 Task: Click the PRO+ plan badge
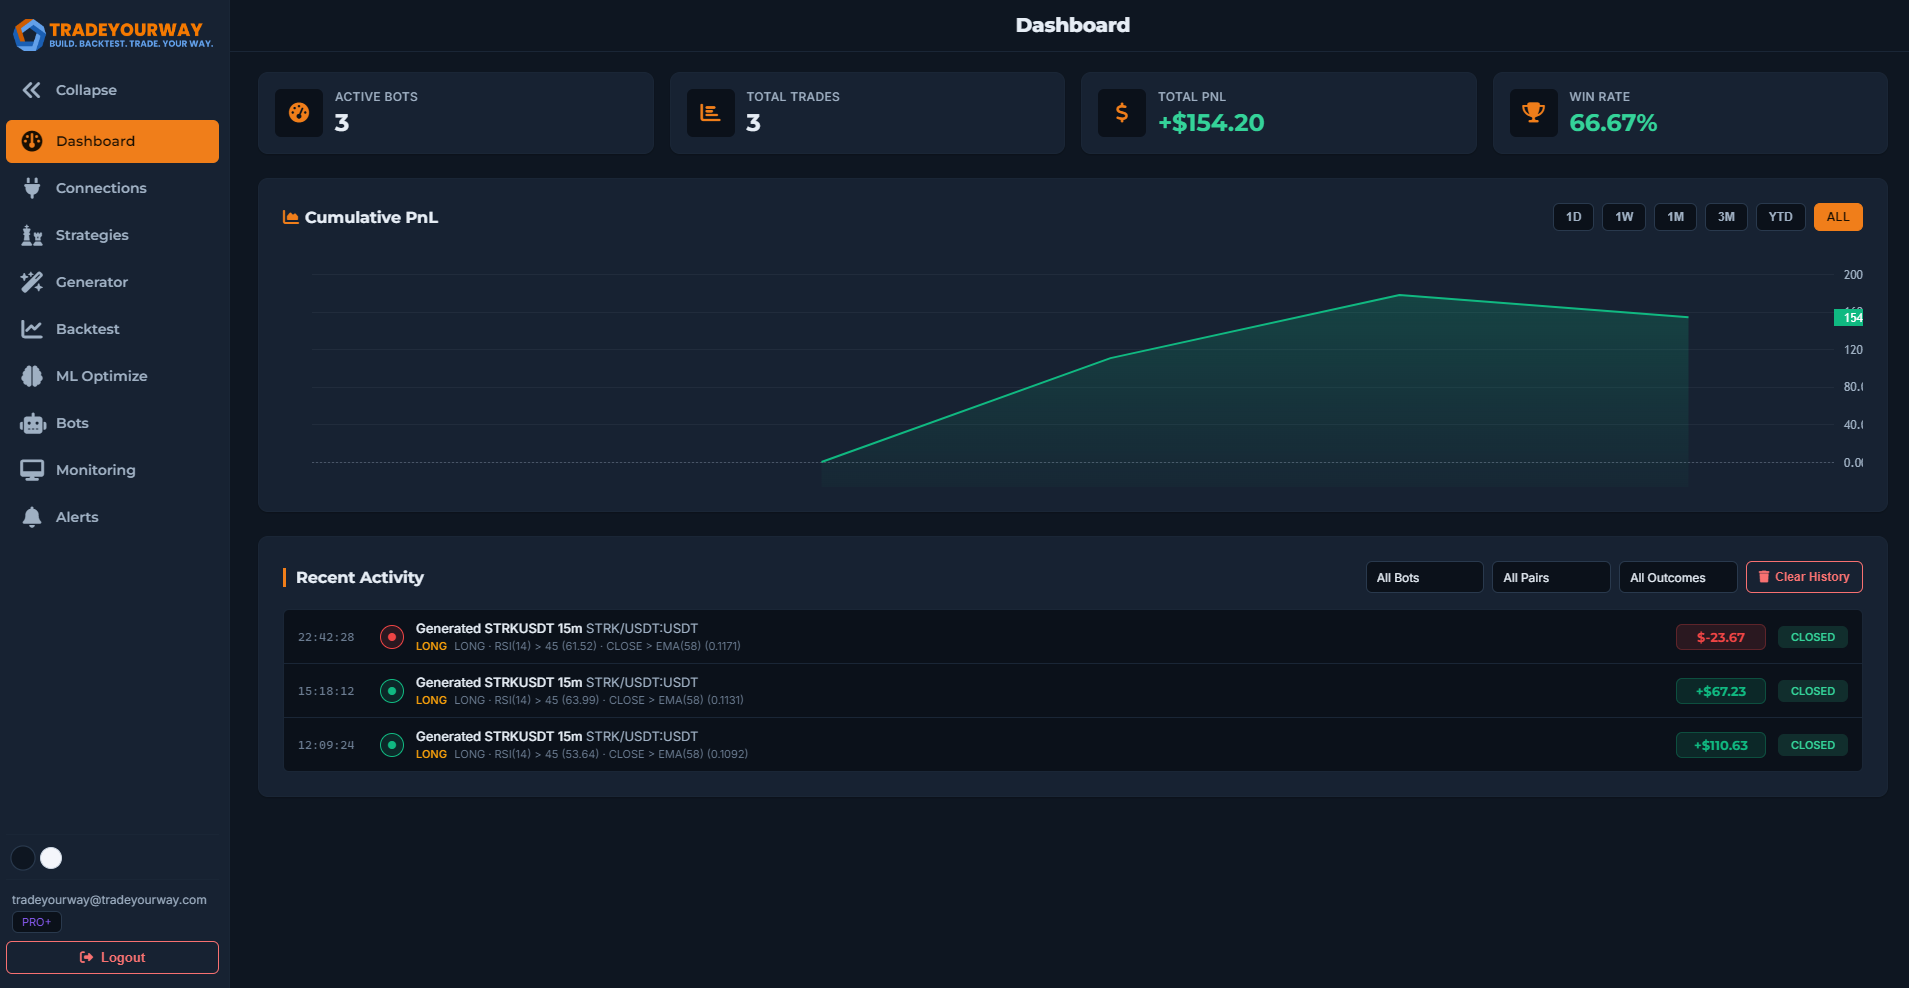tap(37, 922)
